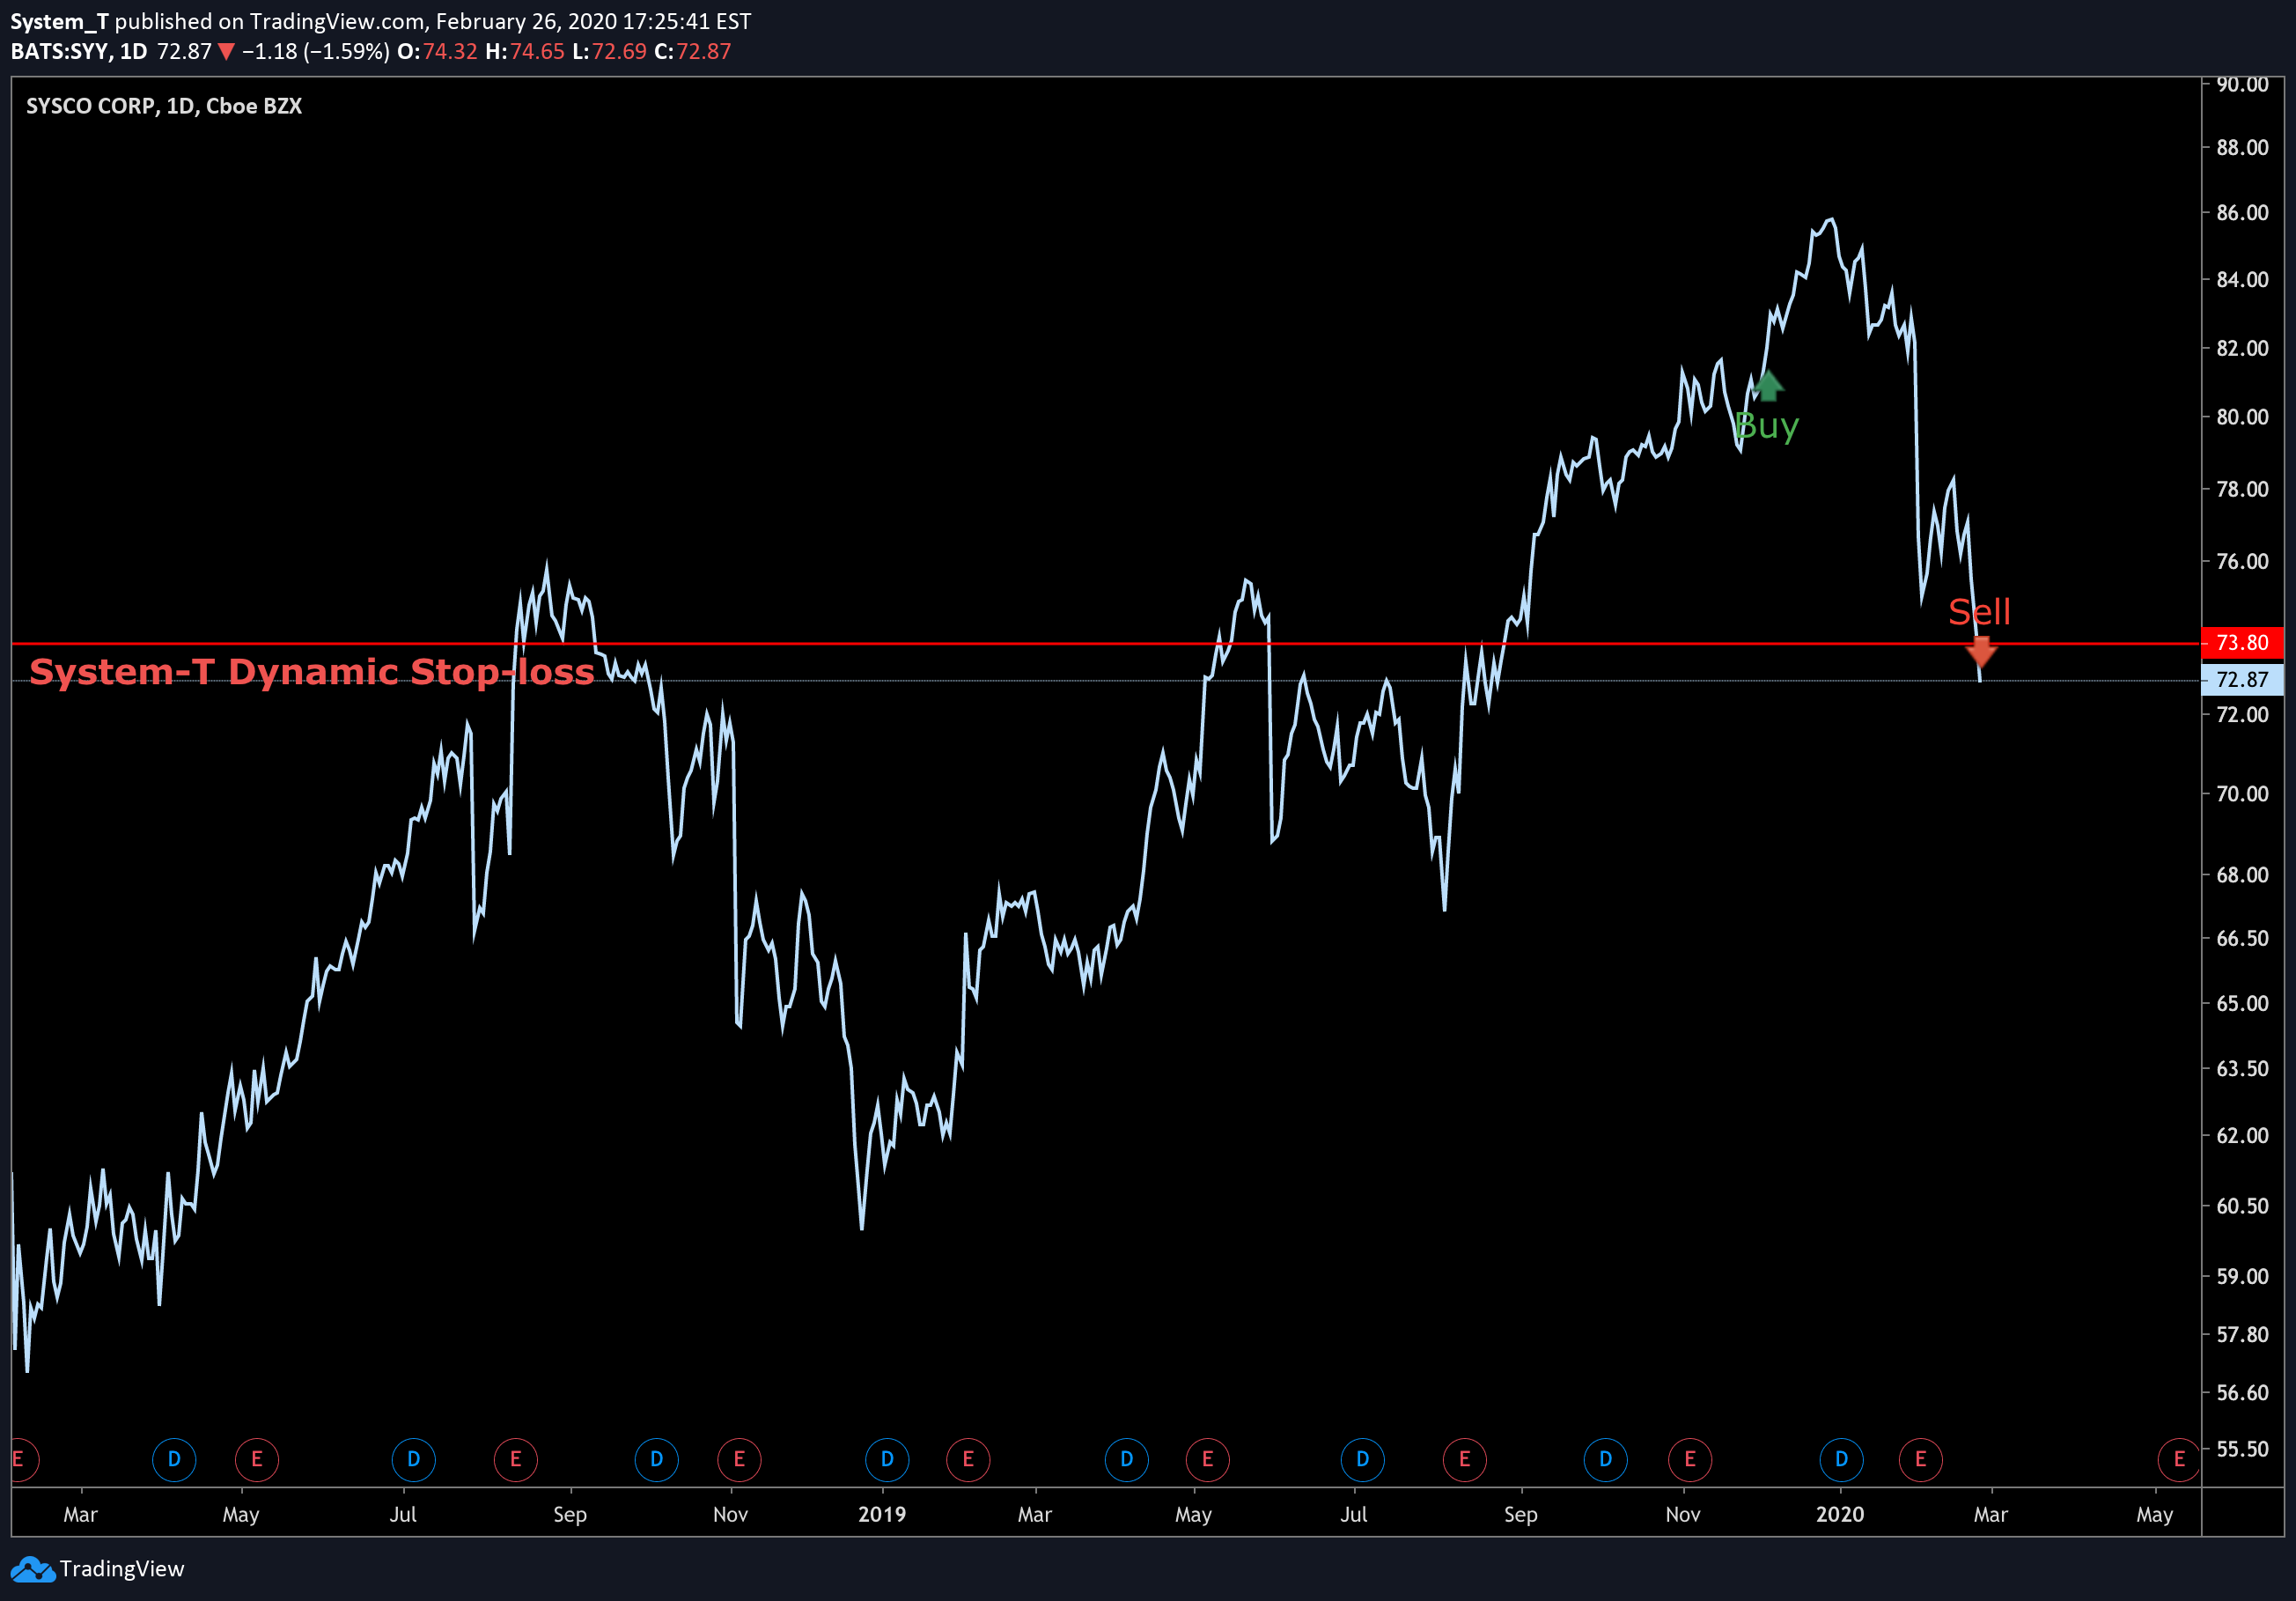Click the 80.00 price axis label
Image resolution: width=2296 pixels, height=1601 pixels.
(x=2242, y=417)
